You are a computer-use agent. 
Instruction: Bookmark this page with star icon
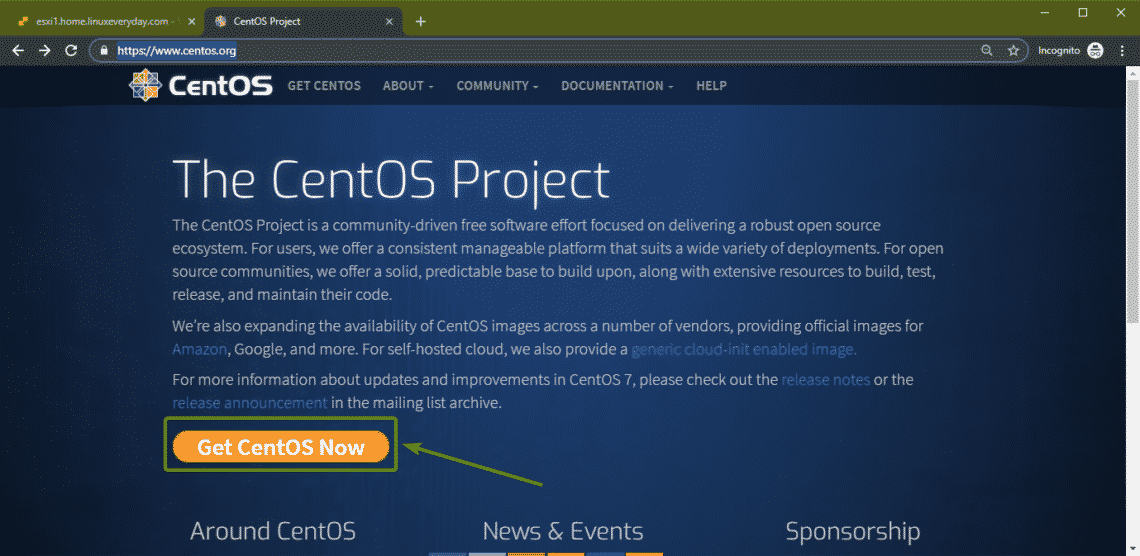[x=1013, y=51]
